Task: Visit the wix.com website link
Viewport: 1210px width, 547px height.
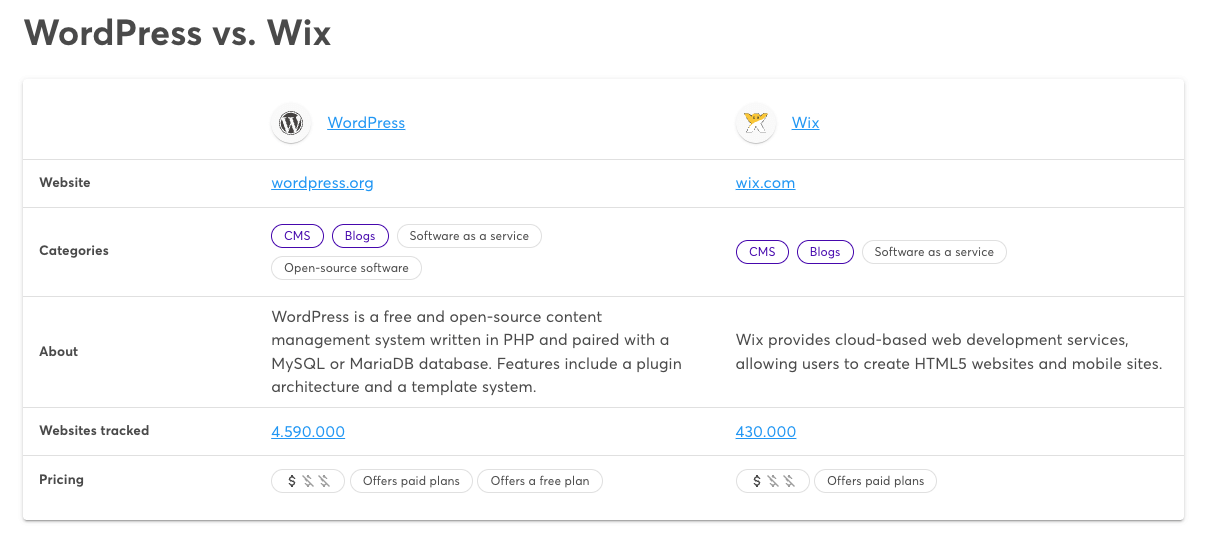Action: click(x=766, y=183)
